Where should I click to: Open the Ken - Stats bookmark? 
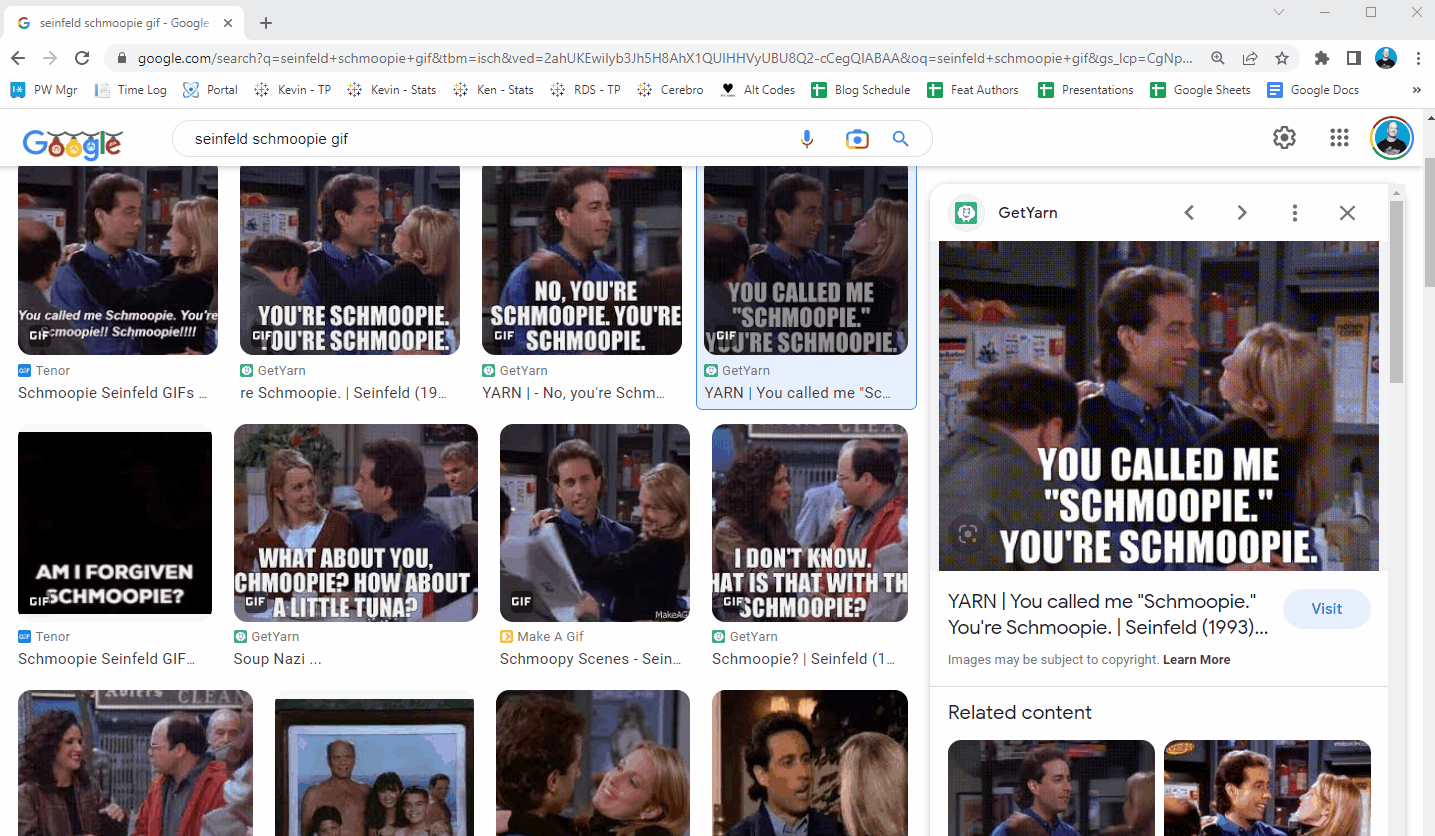point(493,90)
